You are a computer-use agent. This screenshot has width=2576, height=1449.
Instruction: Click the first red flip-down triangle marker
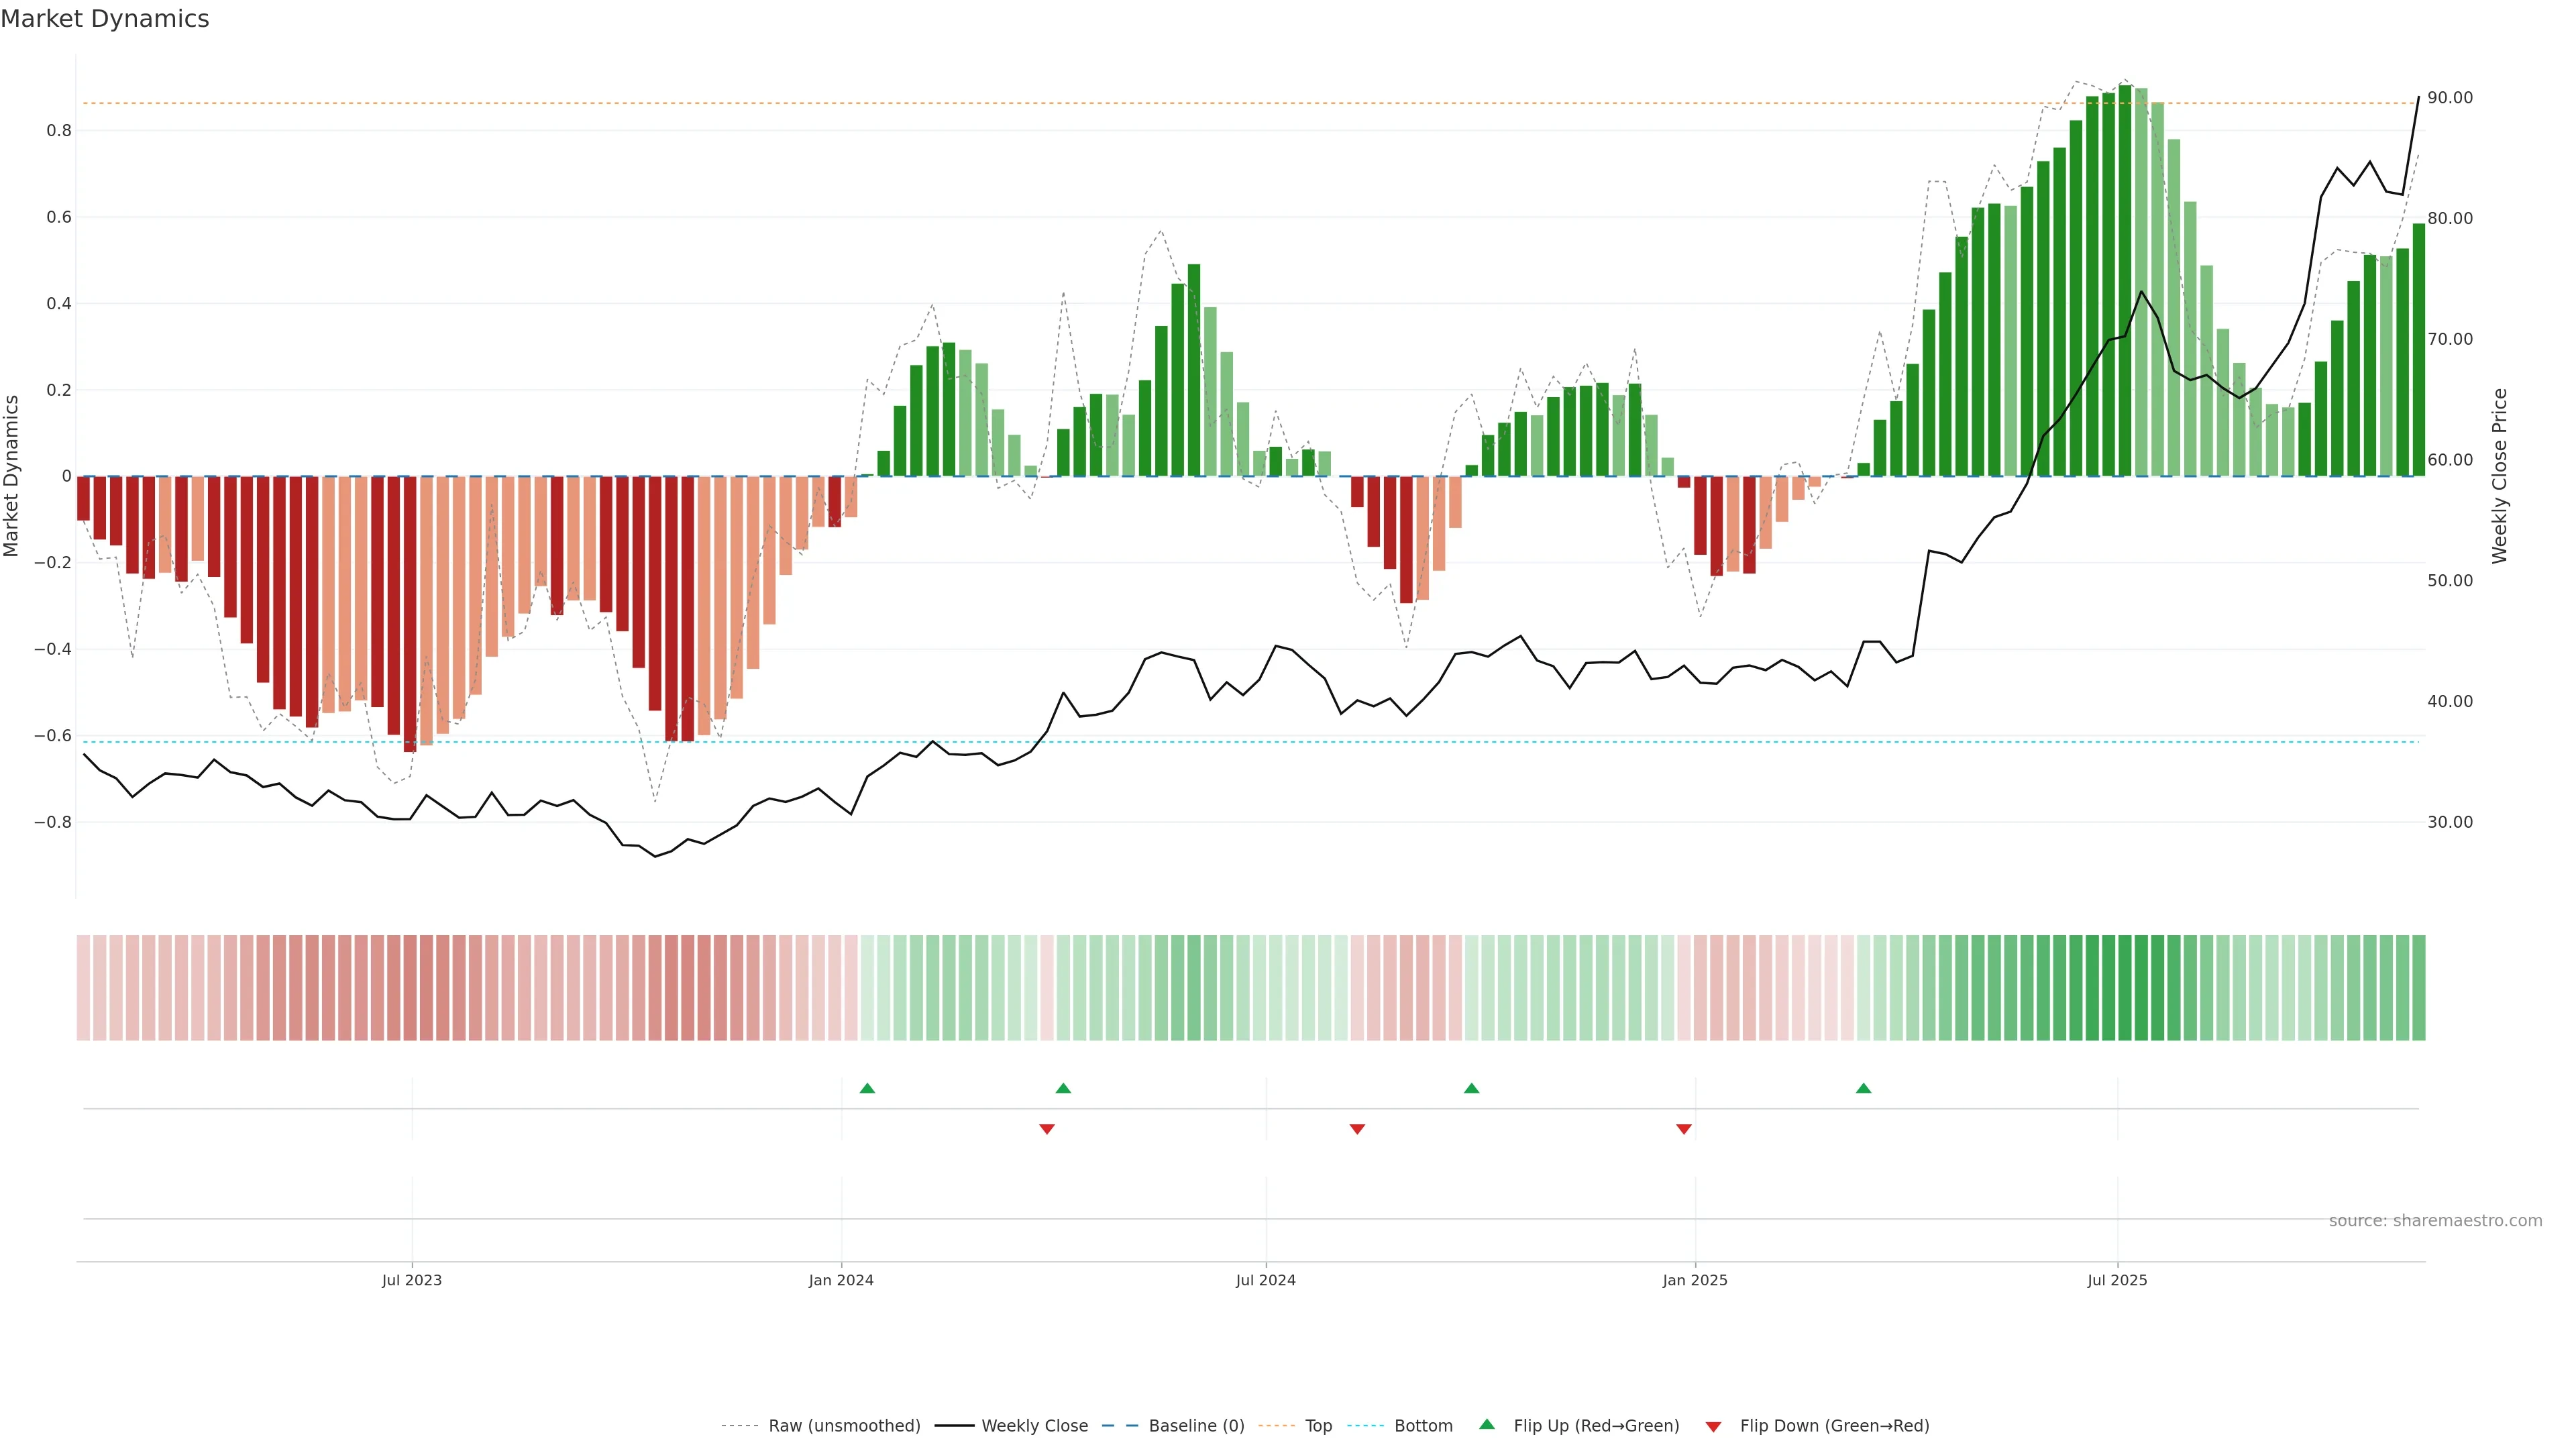click(x=1047, y=1129)
